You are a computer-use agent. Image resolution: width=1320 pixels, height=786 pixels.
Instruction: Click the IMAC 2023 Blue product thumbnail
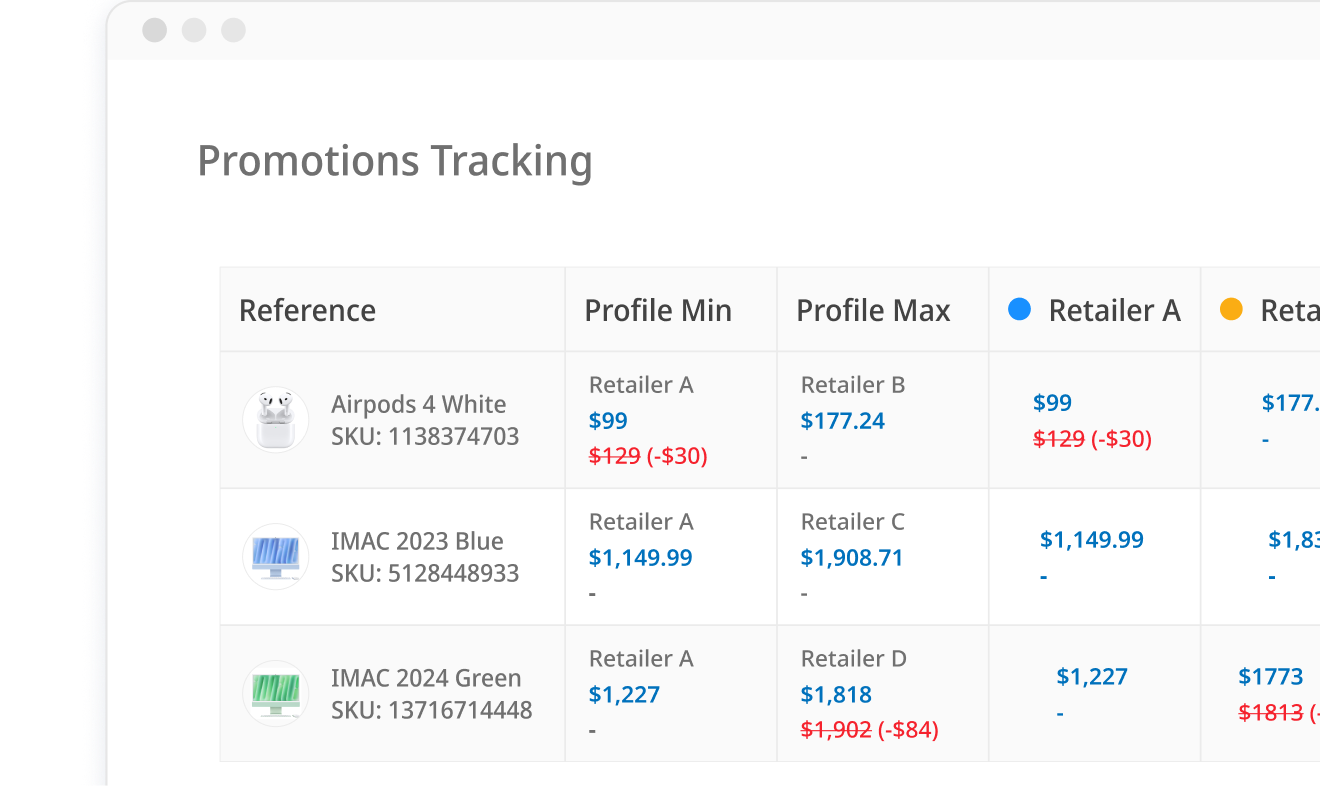coord(275,557)
